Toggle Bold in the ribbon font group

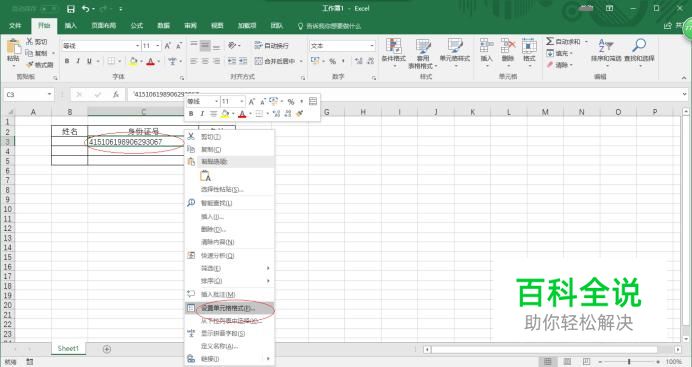point(67,61)
